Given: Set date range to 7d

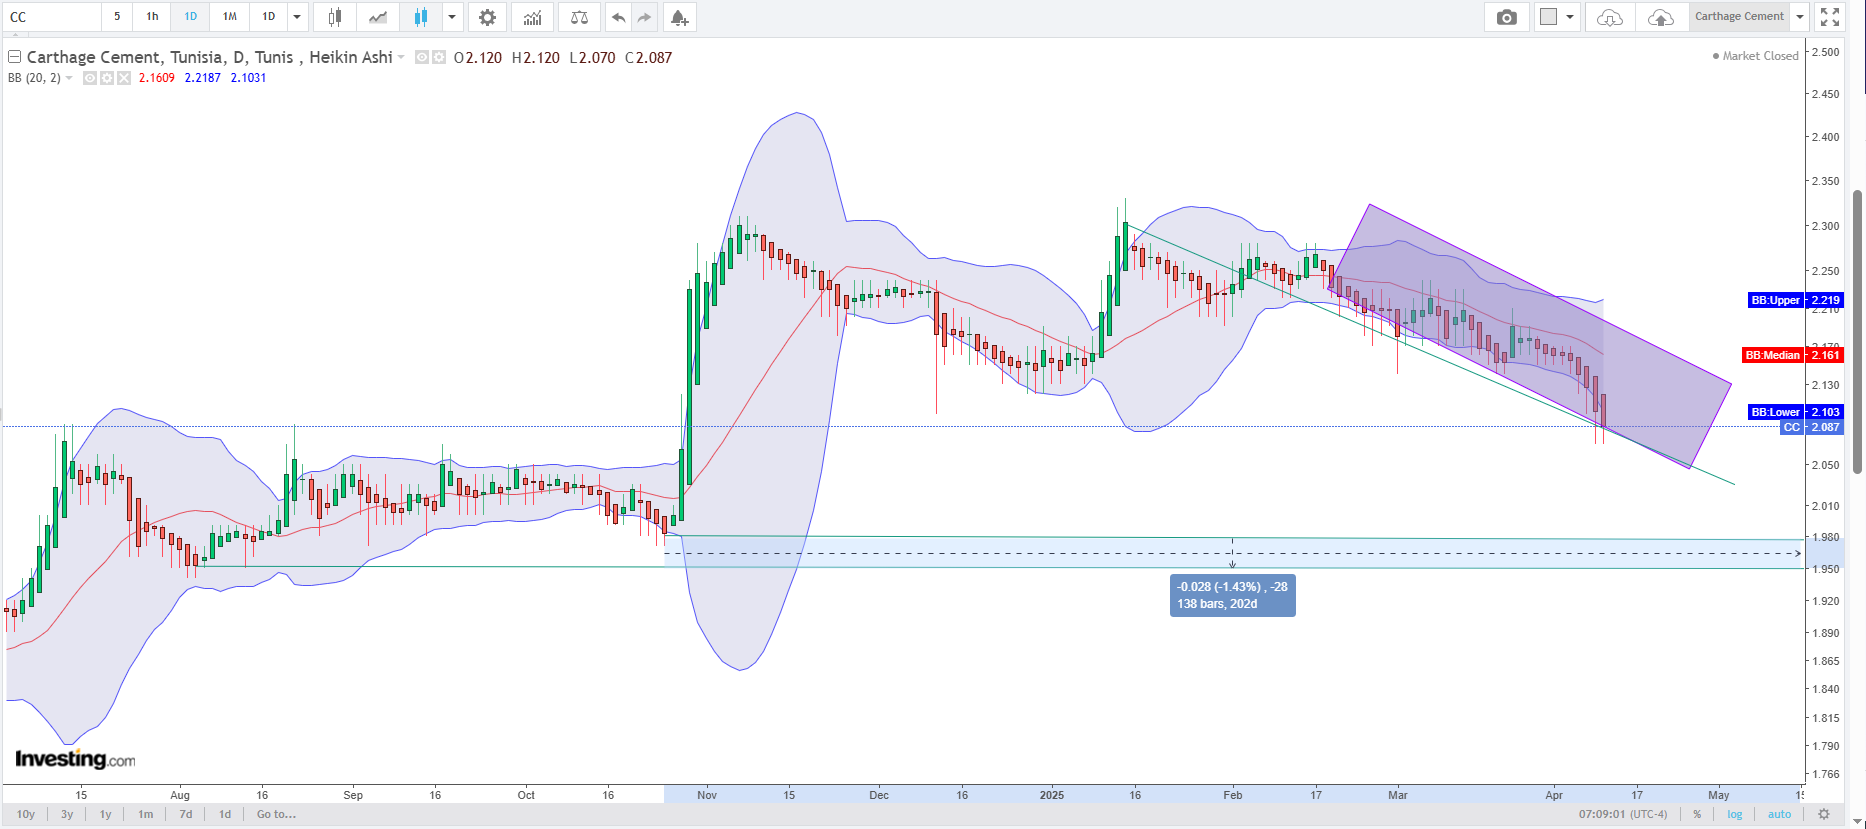Looking at the screenshot, I should 186,814.
